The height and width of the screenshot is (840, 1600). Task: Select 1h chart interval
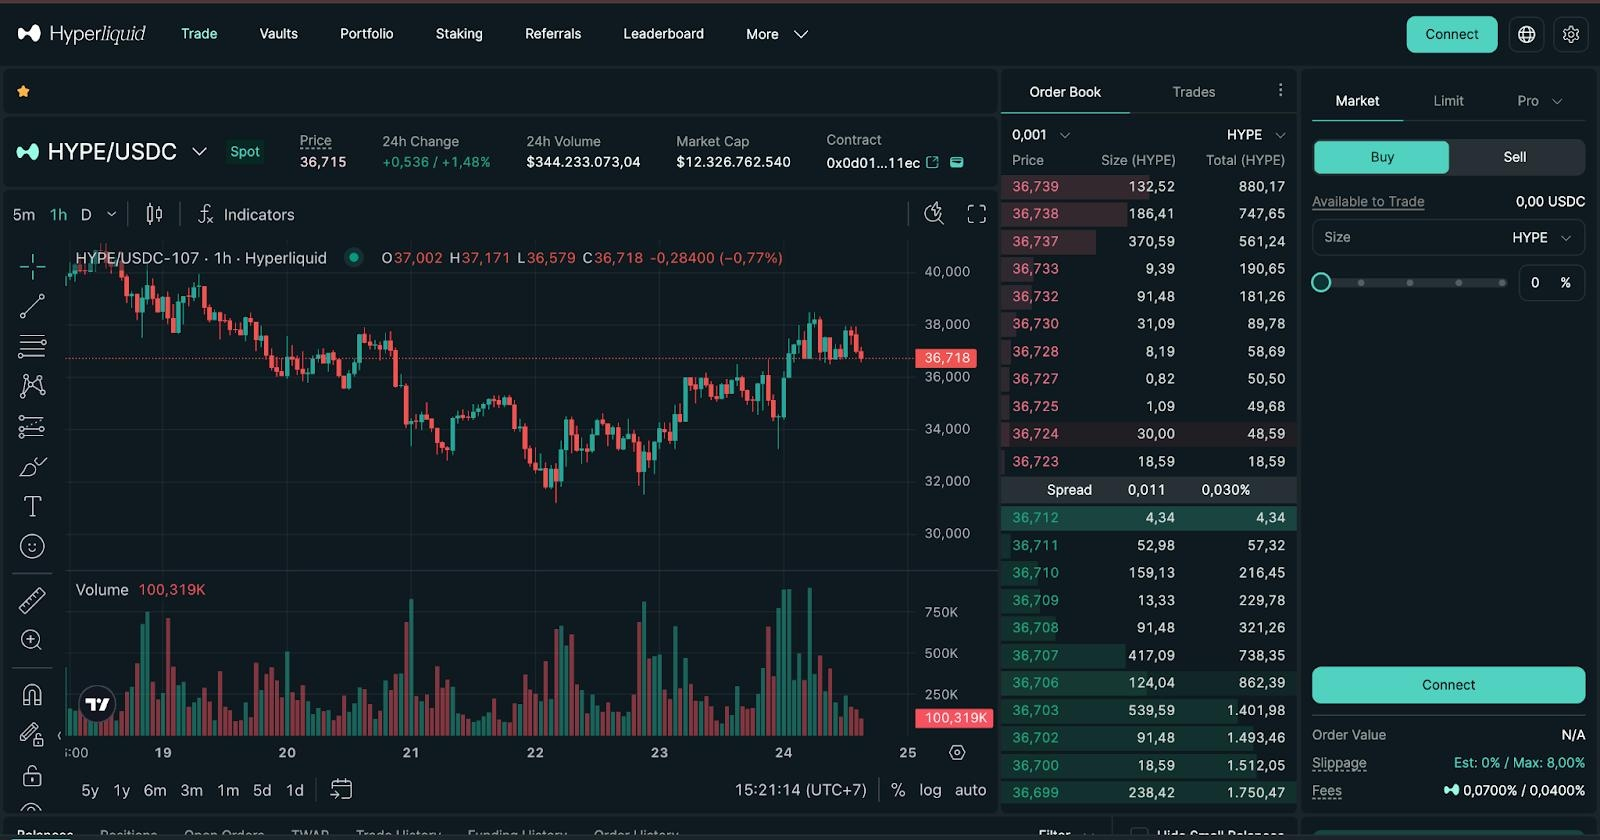[59, 214]
